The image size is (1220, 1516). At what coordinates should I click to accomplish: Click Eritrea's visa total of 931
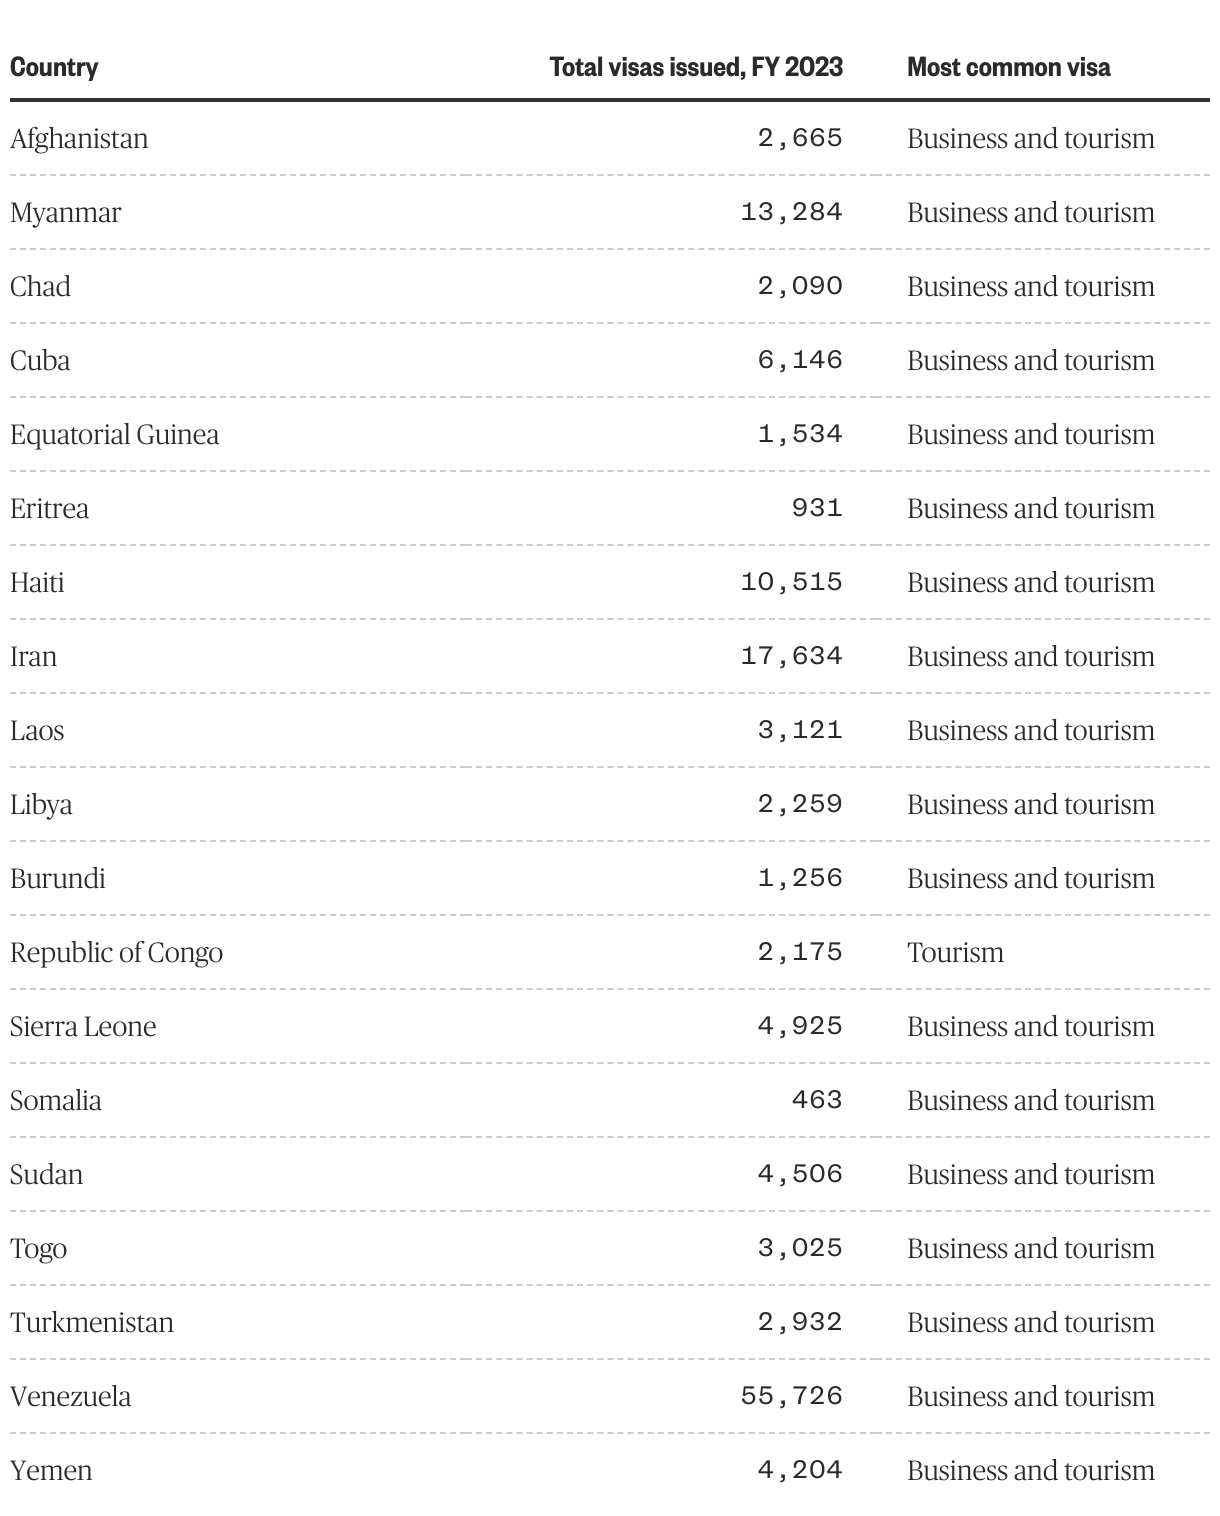[816, 508]
